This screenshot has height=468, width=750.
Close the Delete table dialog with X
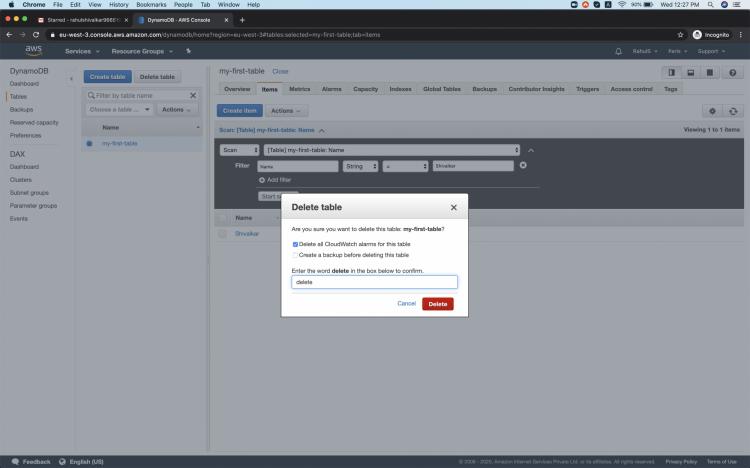coord(453,207)
